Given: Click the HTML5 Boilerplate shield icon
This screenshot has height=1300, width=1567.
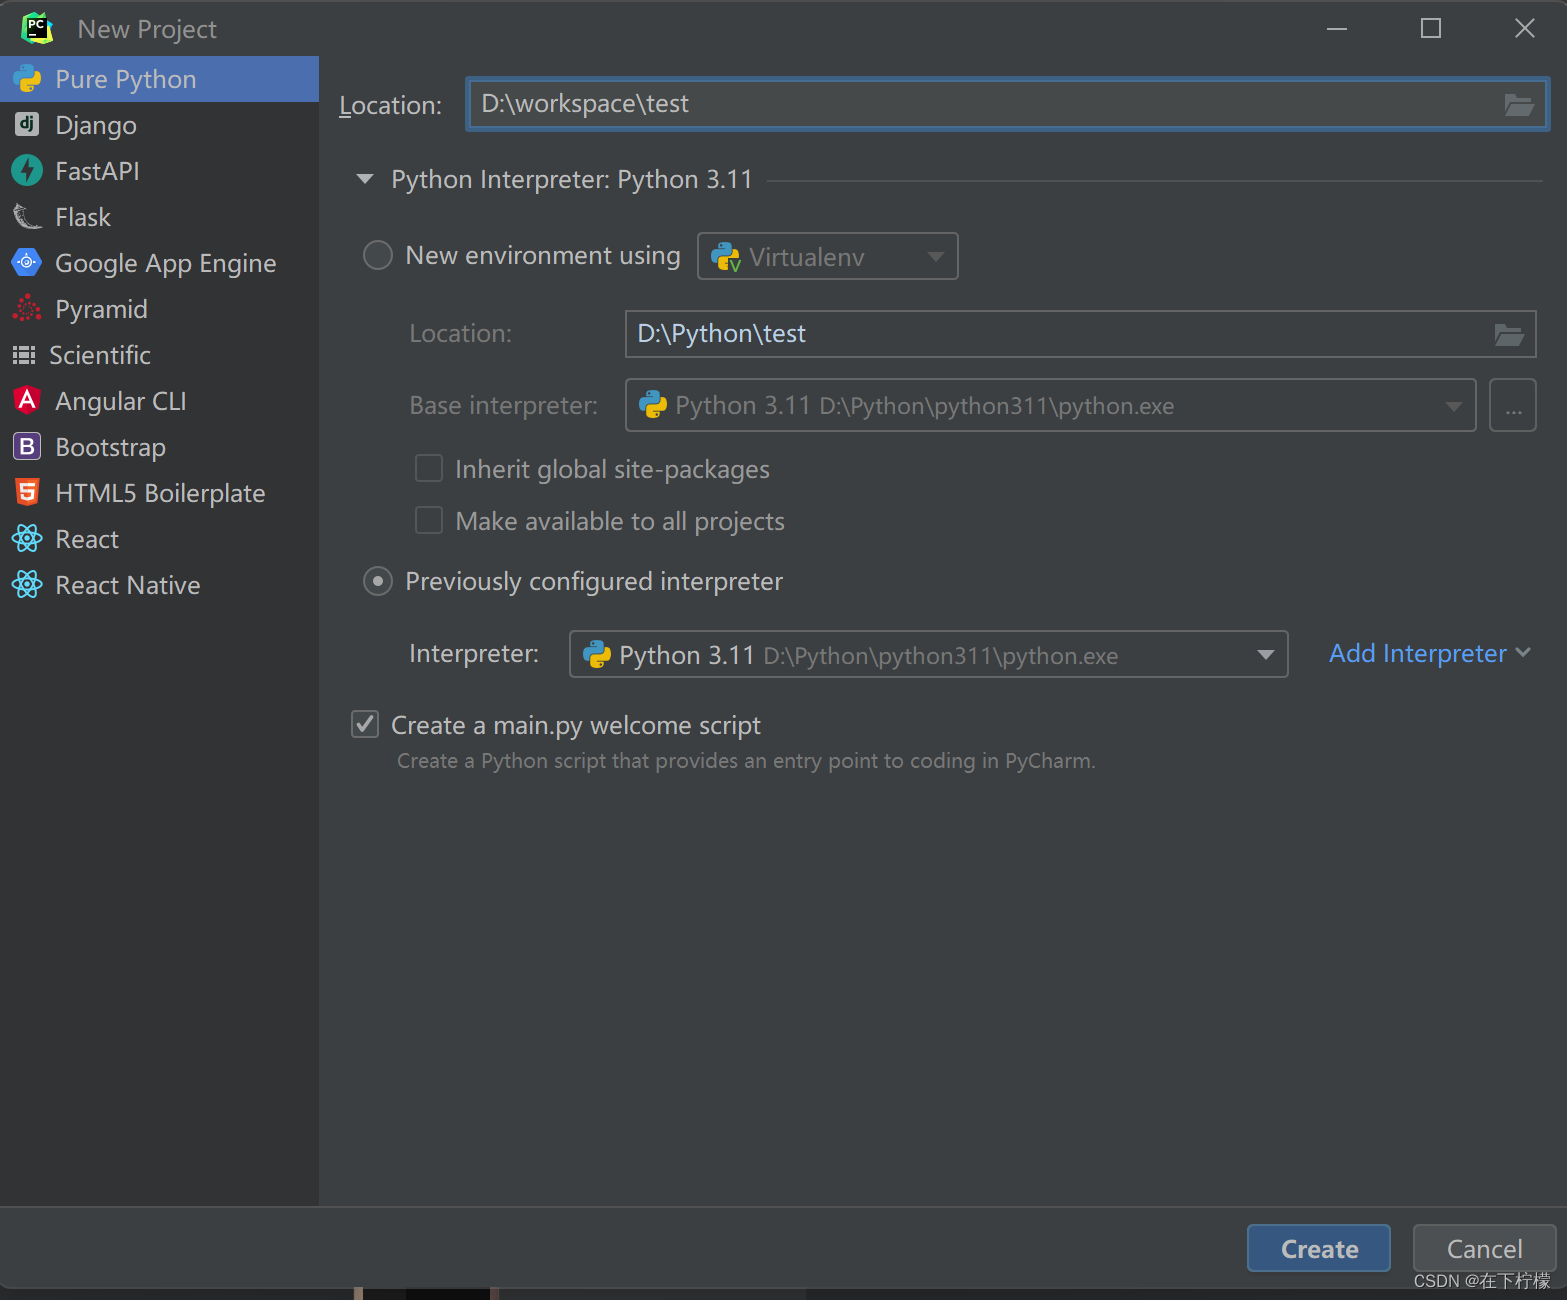Looking at the screenshot, I should click(27, 492).
